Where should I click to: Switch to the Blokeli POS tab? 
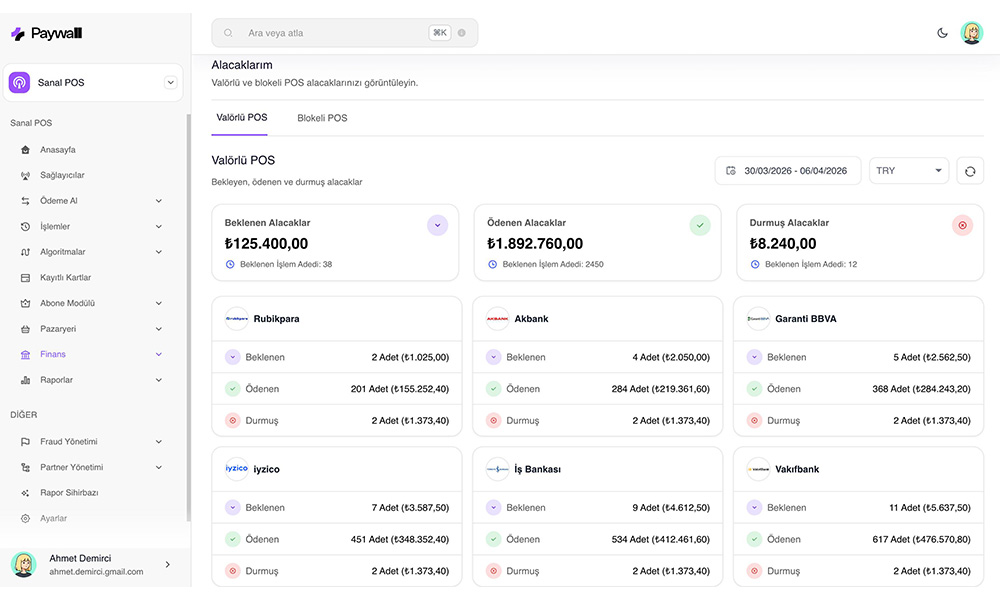[322, 118]
